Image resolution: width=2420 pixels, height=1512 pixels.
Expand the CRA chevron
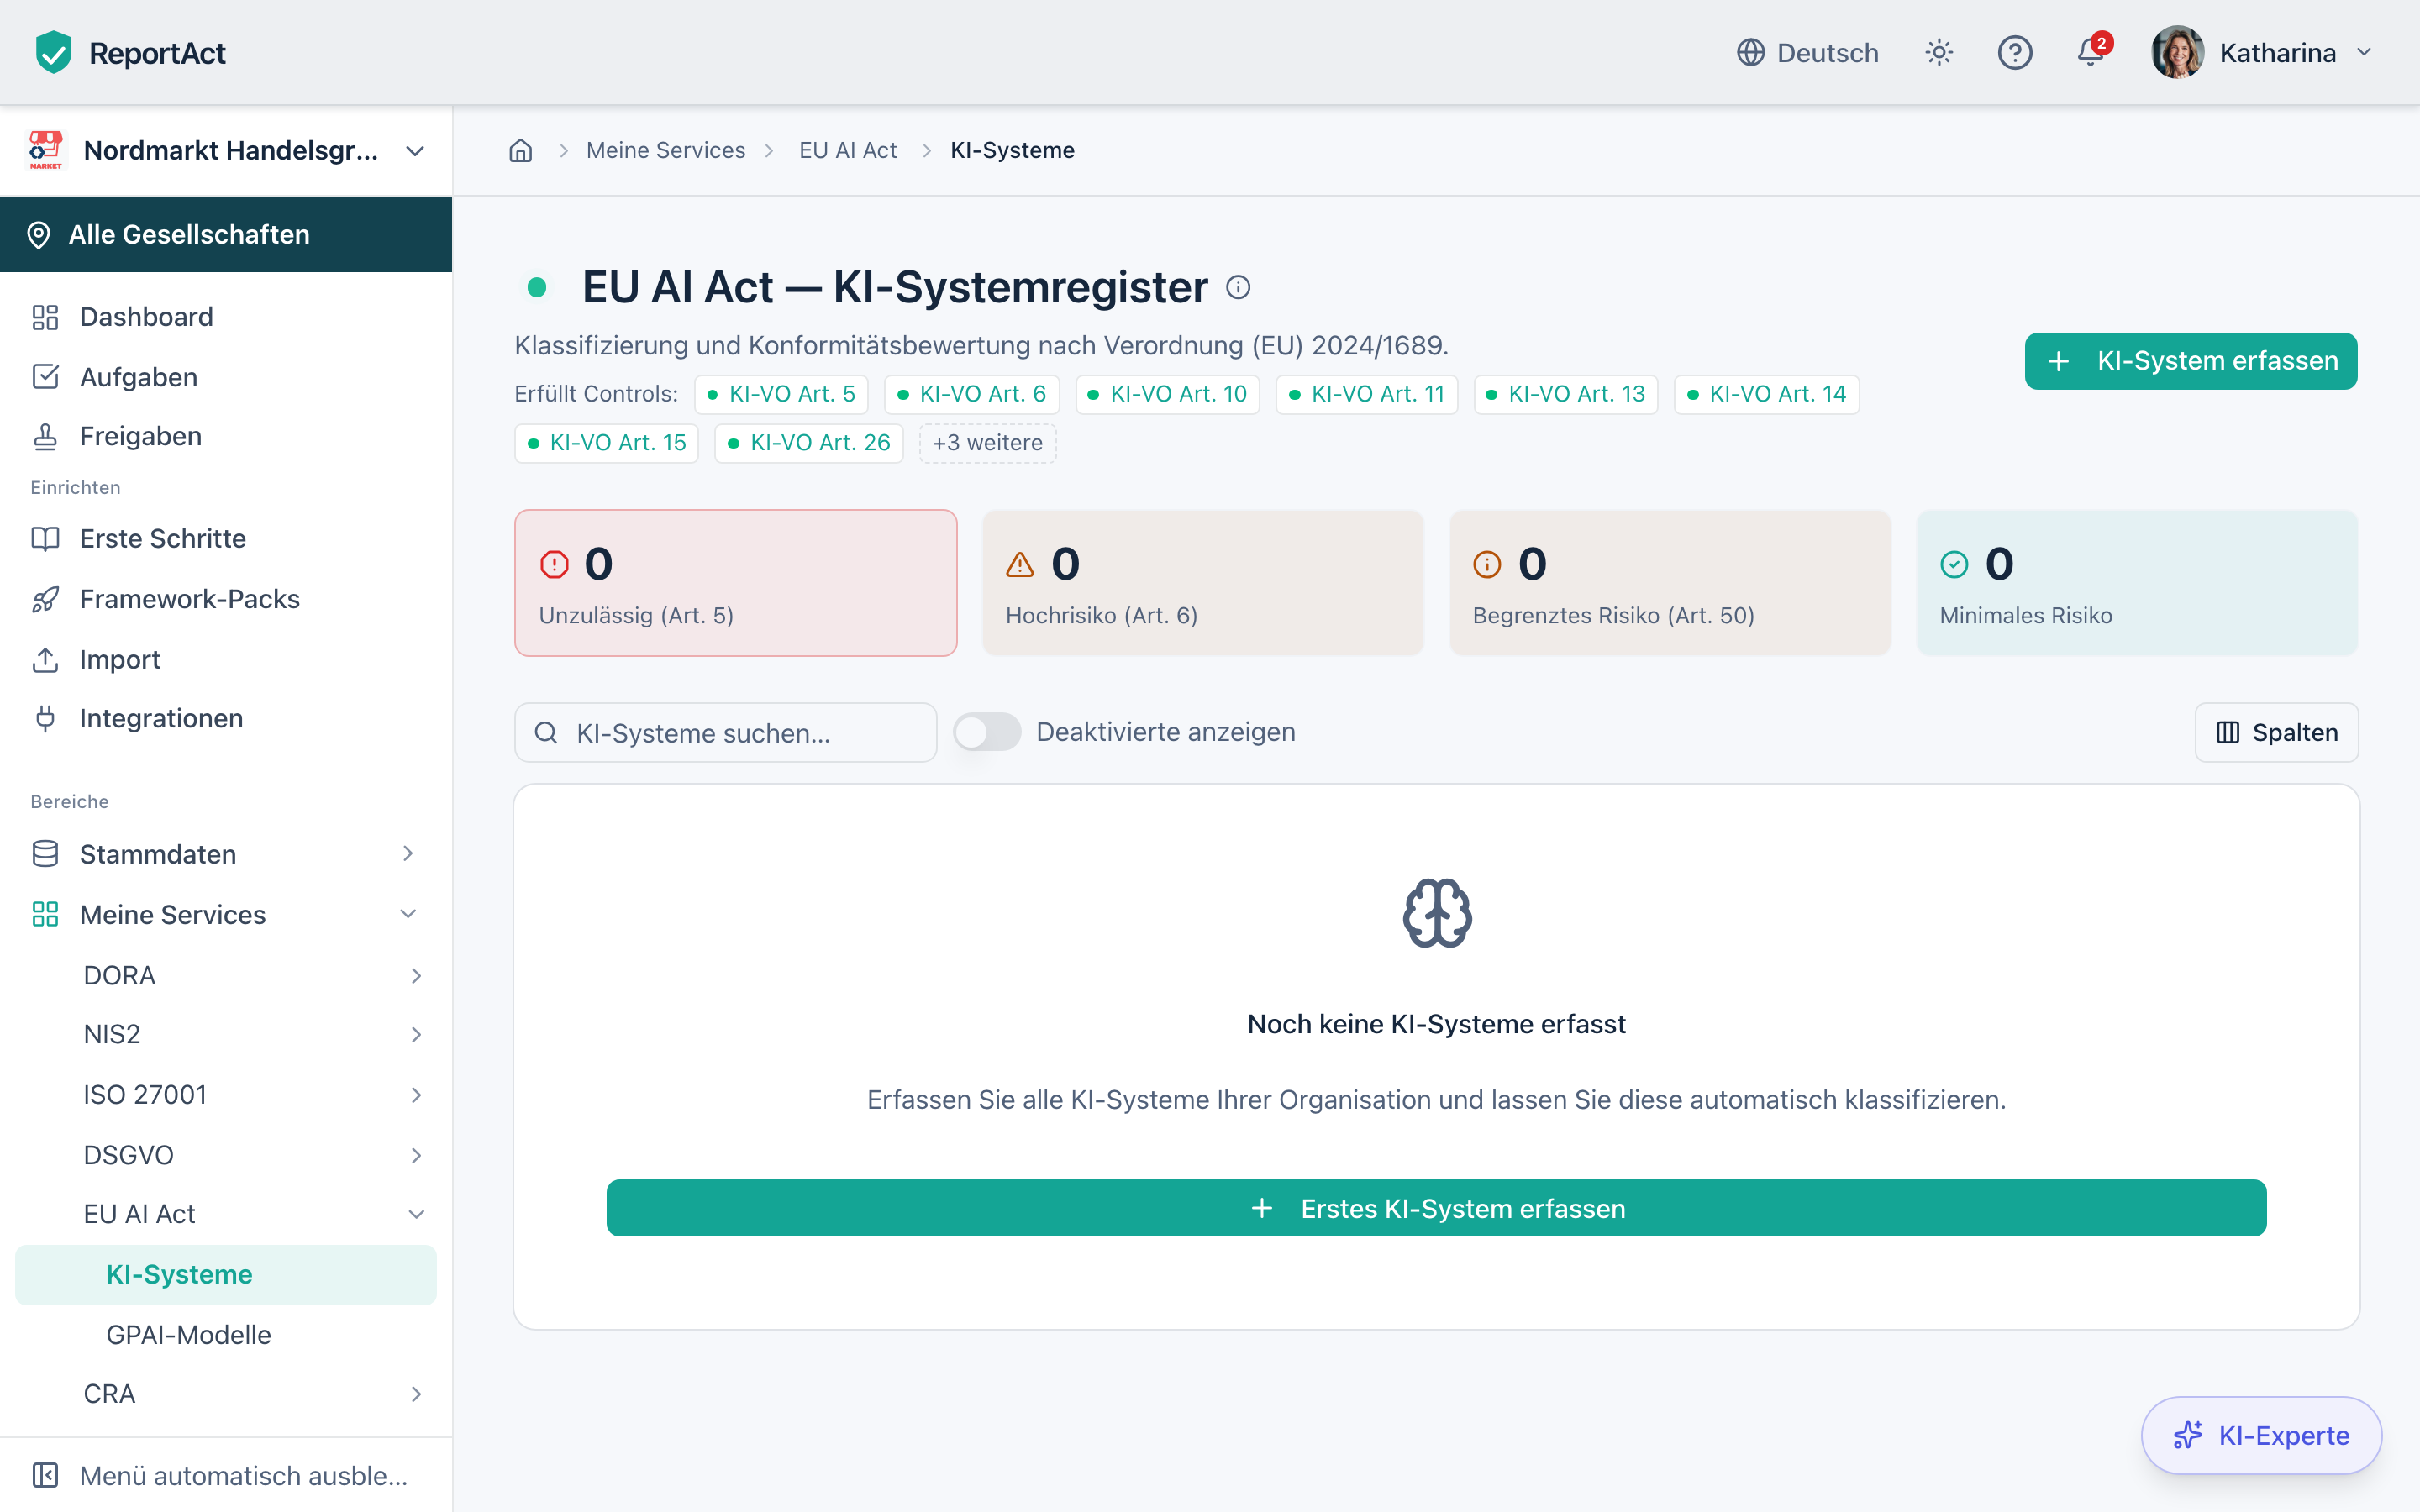pyautogui.click(x=416, y=1394)
